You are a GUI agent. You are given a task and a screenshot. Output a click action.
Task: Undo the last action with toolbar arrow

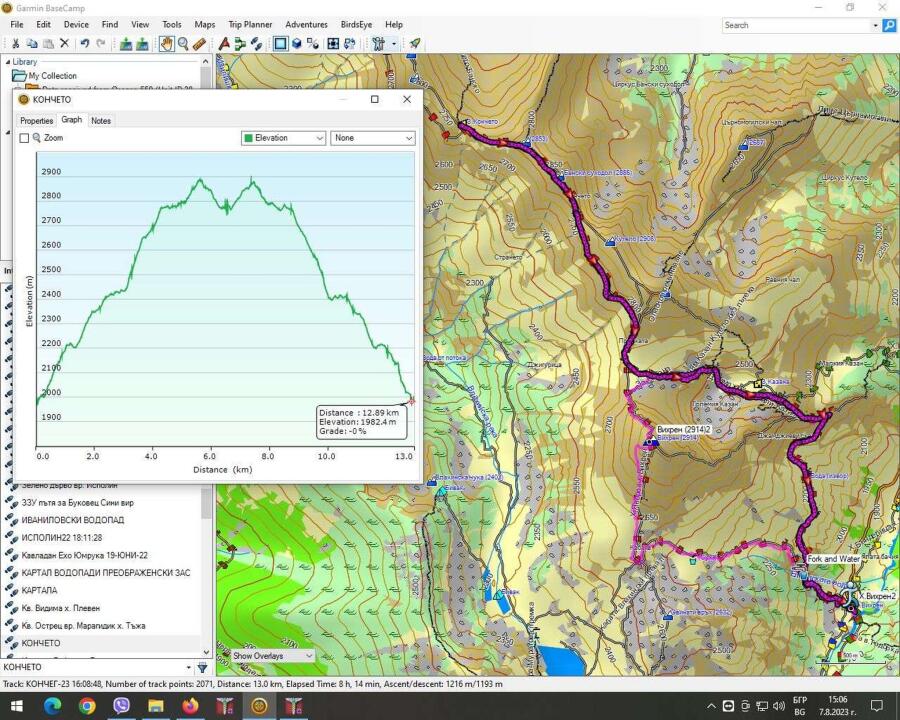(85, 44)
